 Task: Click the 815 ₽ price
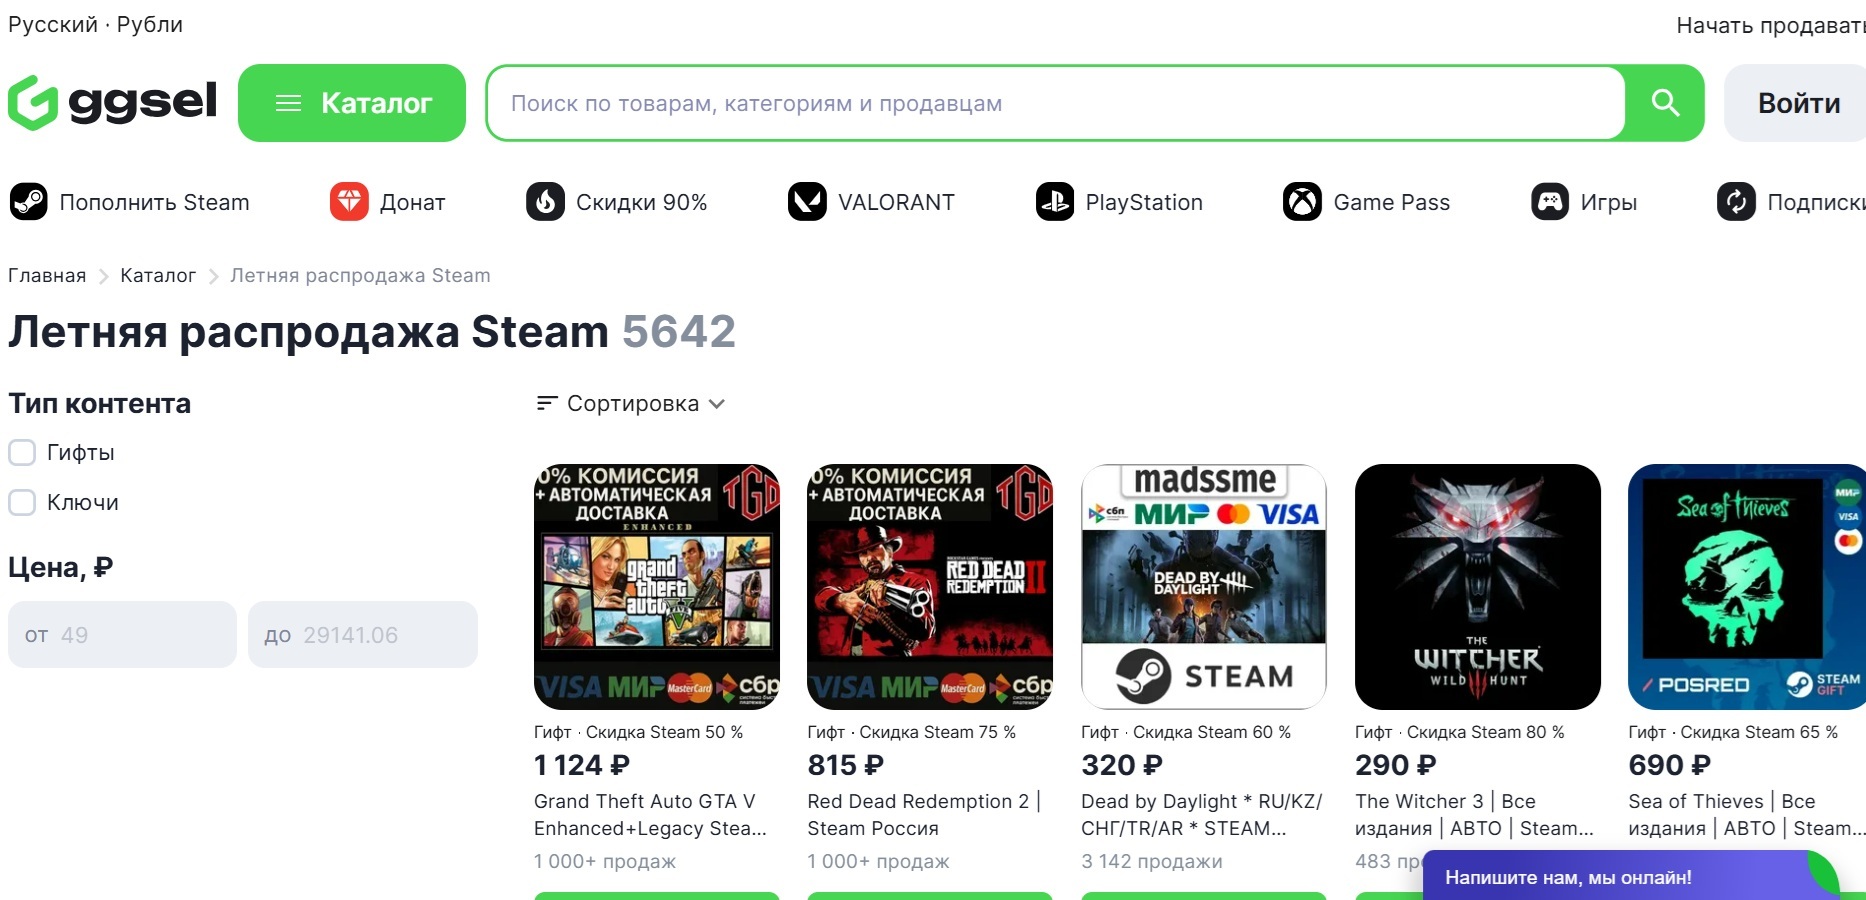846,765
